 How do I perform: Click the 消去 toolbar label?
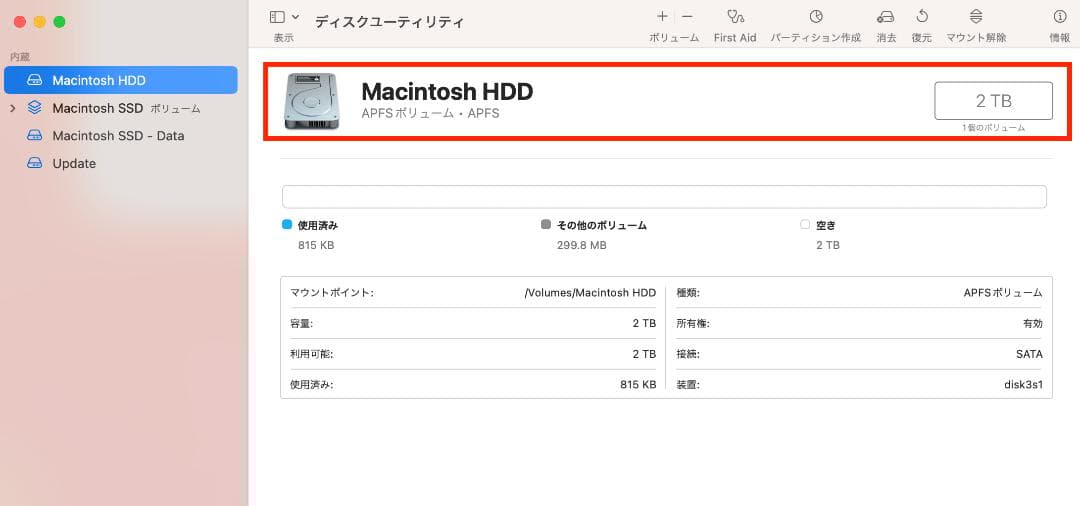[x=886, y=38]
